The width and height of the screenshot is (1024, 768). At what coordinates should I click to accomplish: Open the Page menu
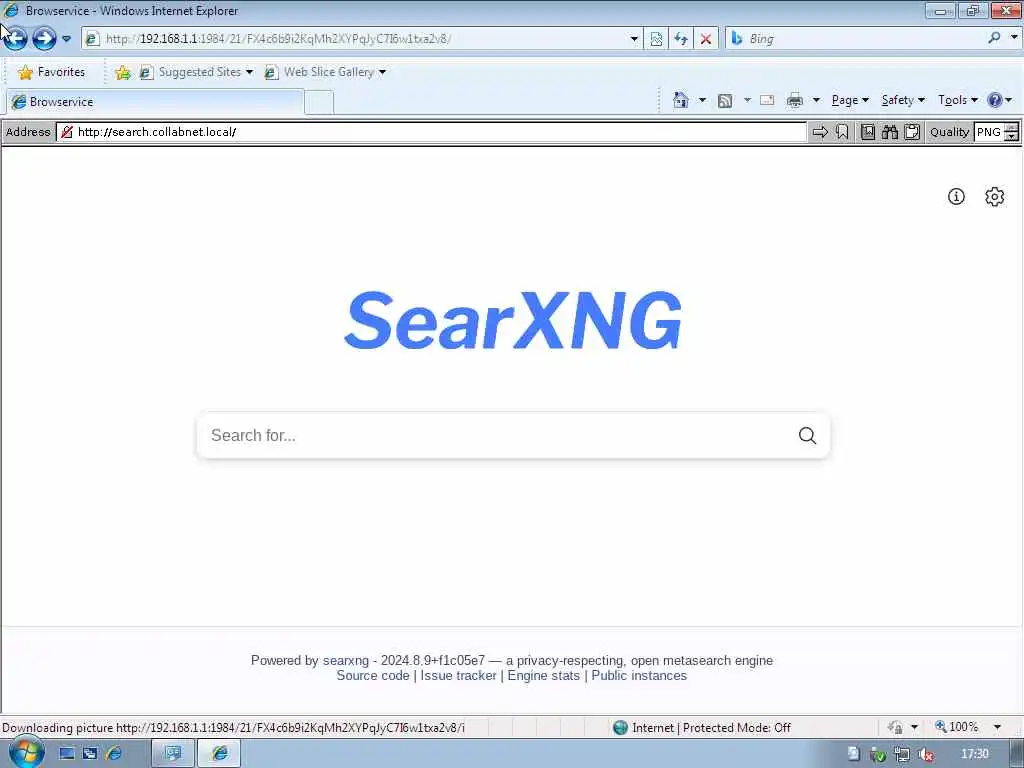pyautogui.click(x=850, y=100)
